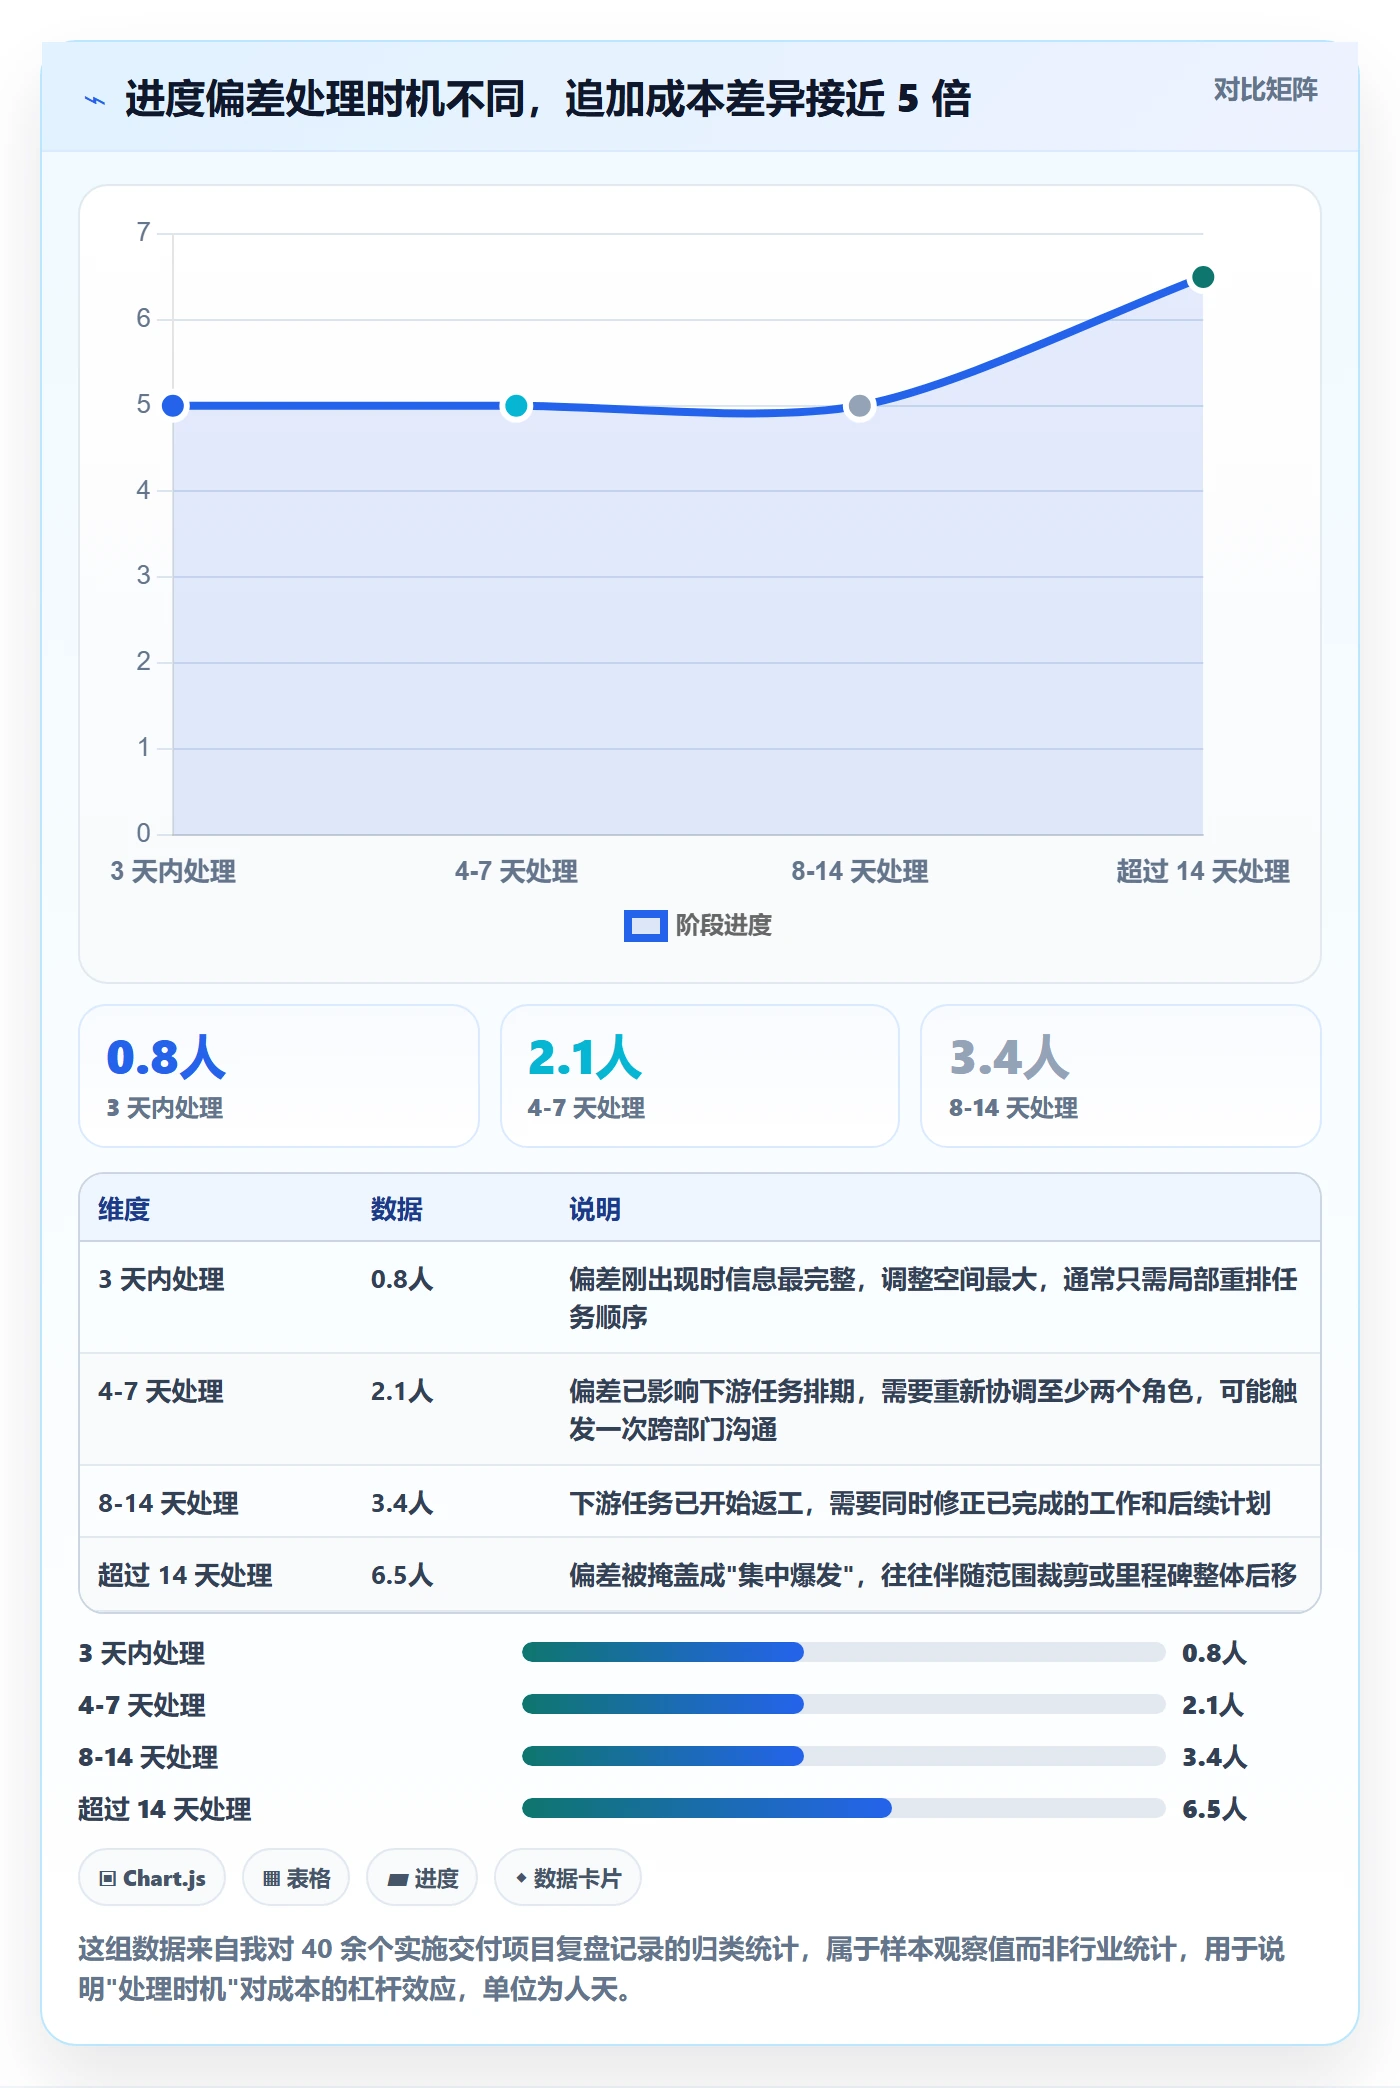Click the bar icon in 进度 tag
This screenshot has height=2088, width=1400.
coord(398,1880)
